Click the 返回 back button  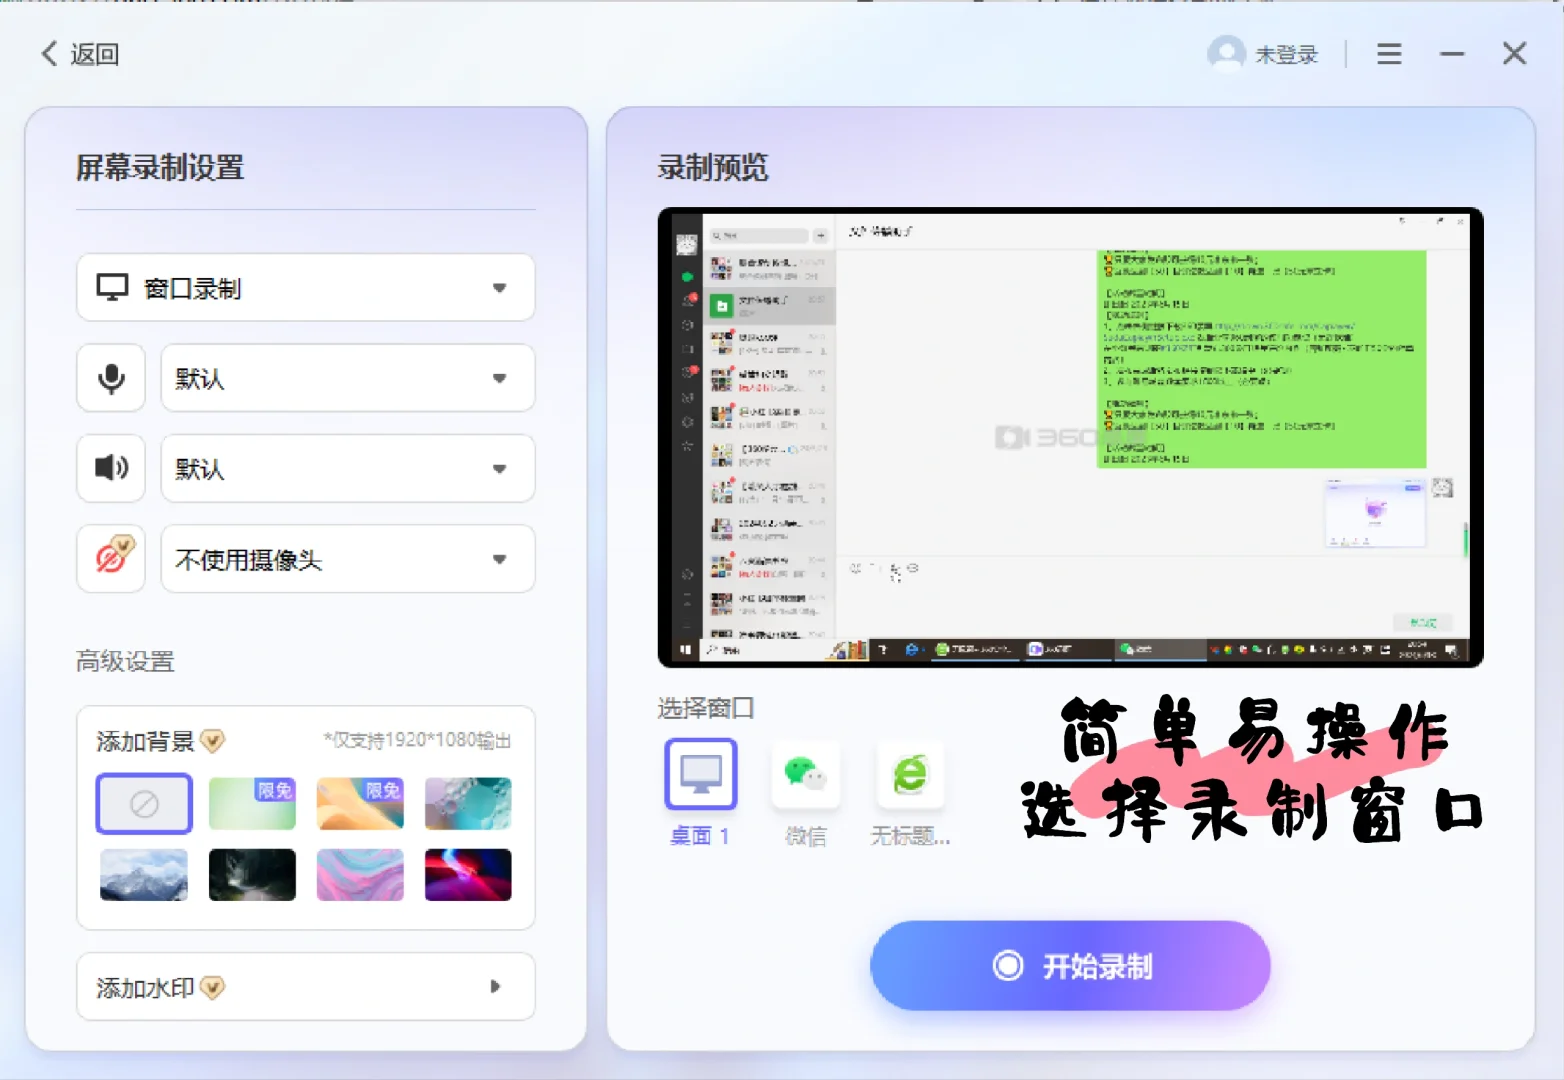tap(80, 53)
